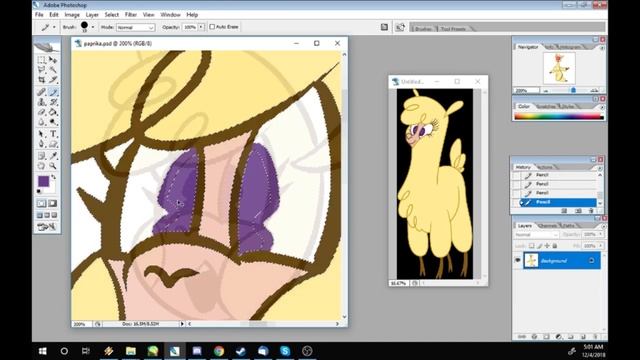This screenshot has width=640, height=360.
Task: Select the Slice tool
Action: [53, 80]
